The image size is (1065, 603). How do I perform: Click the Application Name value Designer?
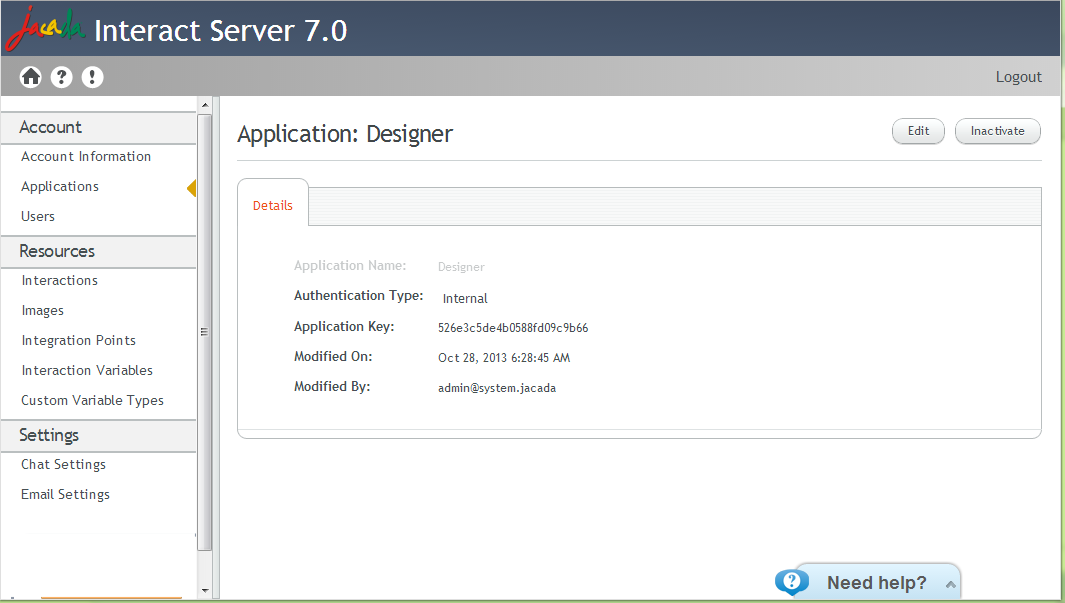pos(461,267)
